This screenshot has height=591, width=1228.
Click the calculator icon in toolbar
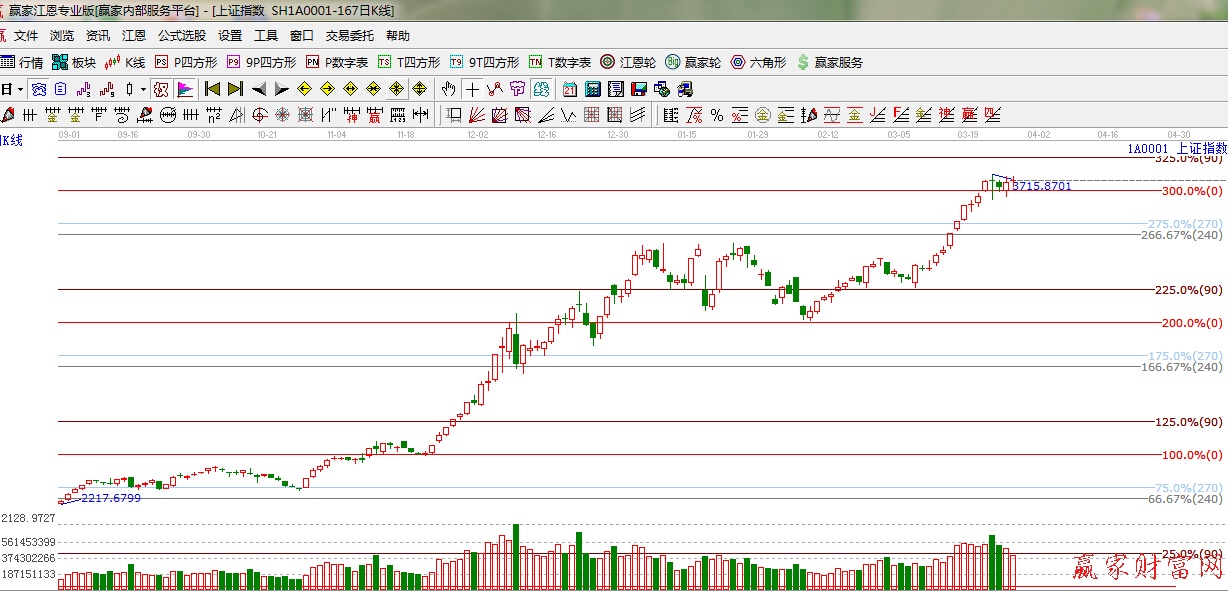click(592, 89)
